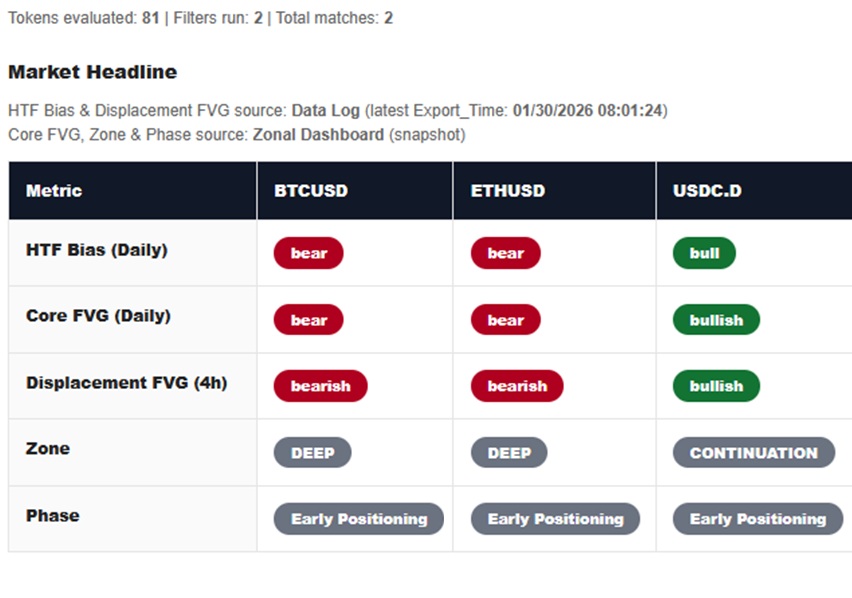Click BTCUSD DEEP zone badge
This screenshot has width=852, height=598.
coord(313,452)
